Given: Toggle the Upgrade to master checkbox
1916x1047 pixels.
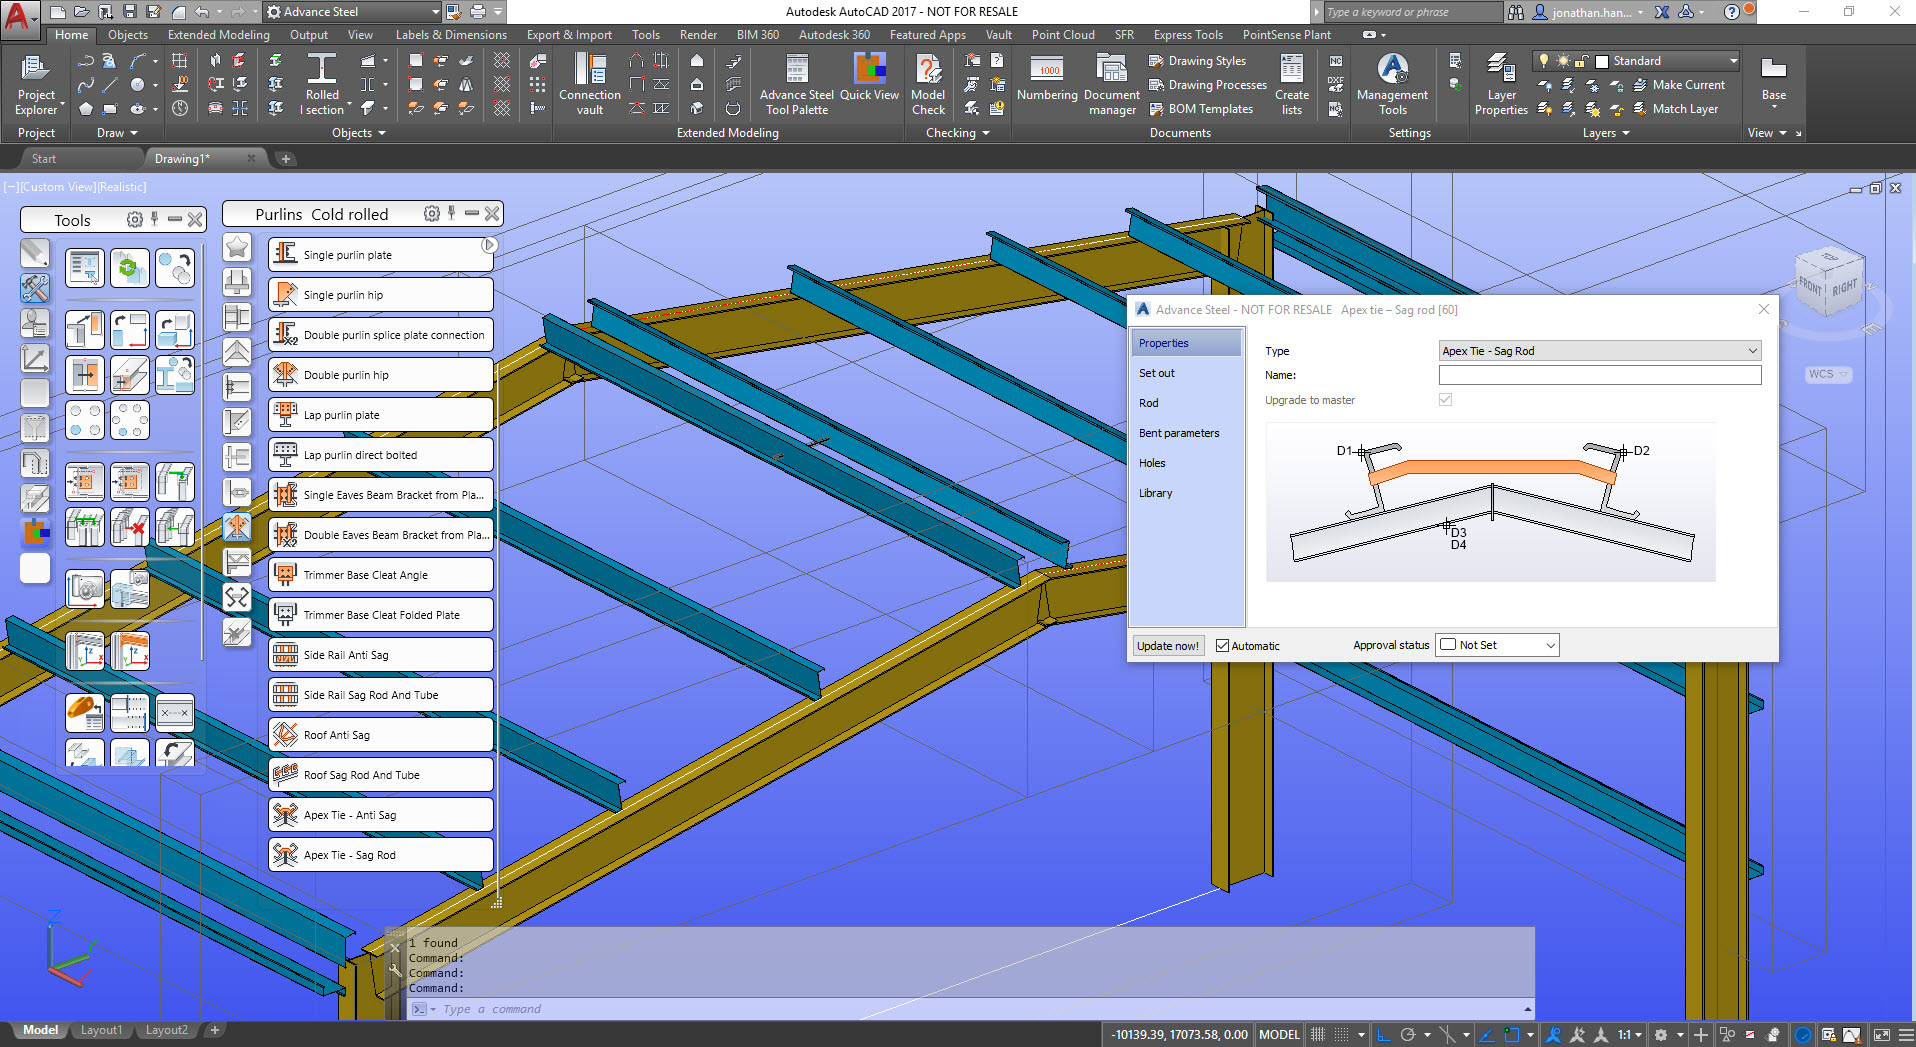Looking at the screenshot, I should click(1445, 400).
